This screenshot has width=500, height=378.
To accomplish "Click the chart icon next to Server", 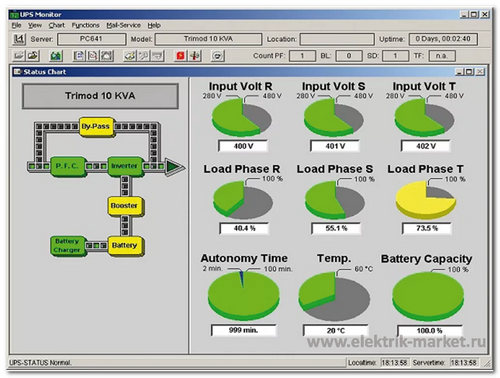I will [x=19, y=39].
